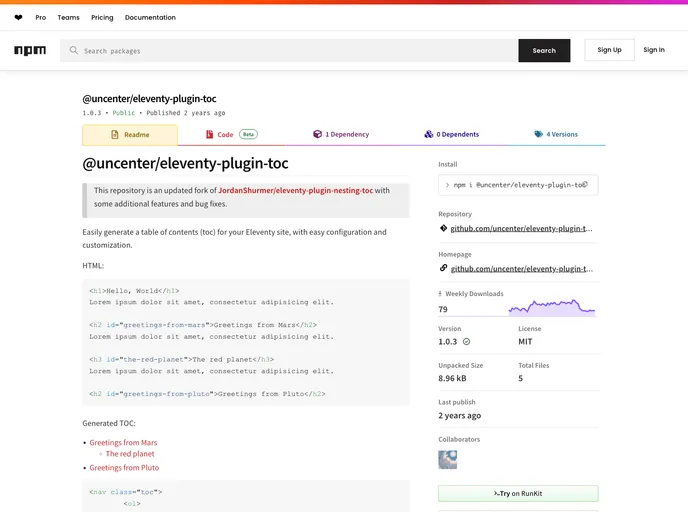Click the Readme file icon
Viewport: 688px width, 512px height.
[x=115, y=135]
